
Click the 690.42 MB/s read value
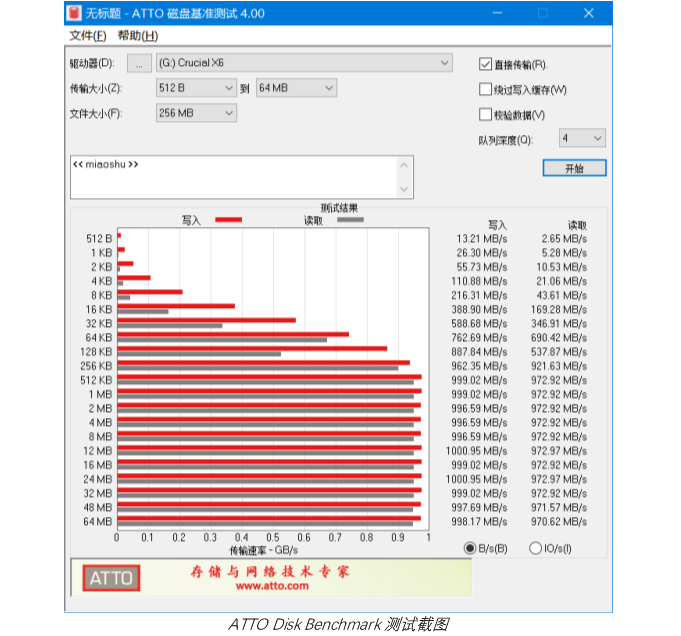(559, 338)
